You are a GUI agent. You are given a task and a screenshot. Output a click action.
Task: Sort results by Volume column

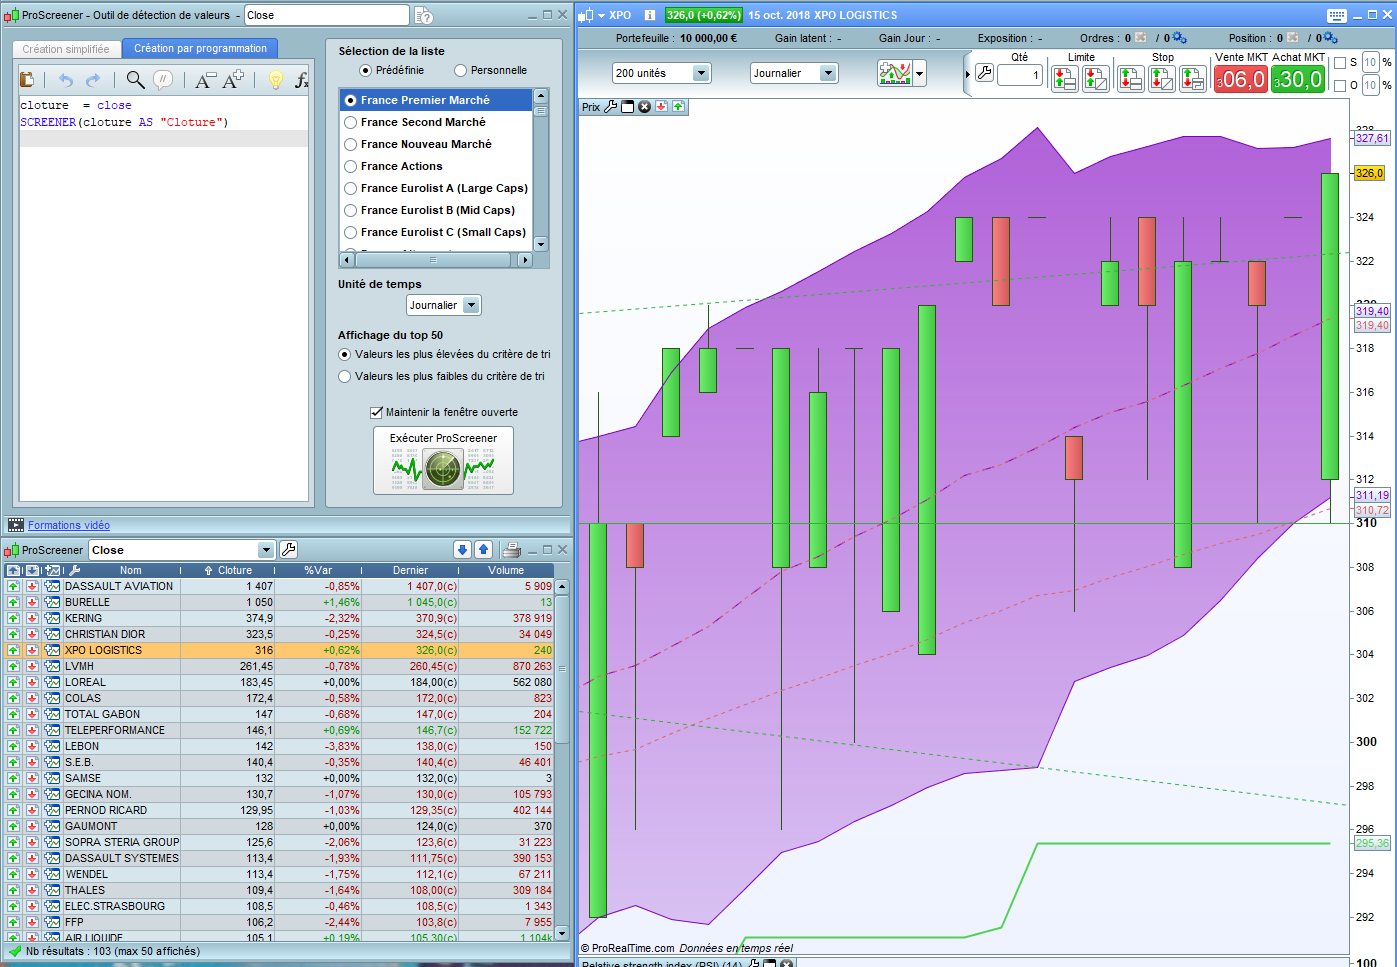point(506,570)
